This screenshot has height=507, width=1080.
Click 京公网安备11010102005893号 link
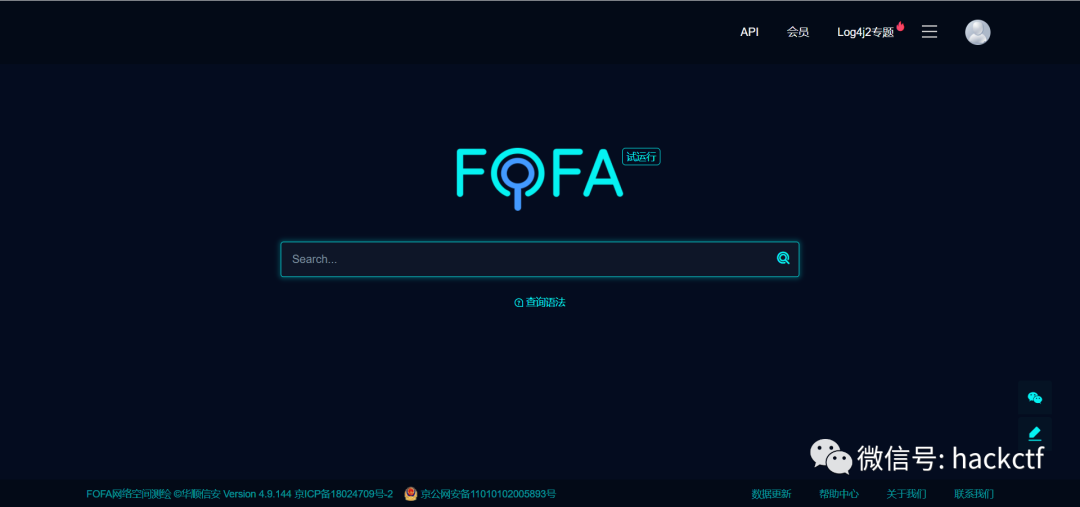click(488, 494)
